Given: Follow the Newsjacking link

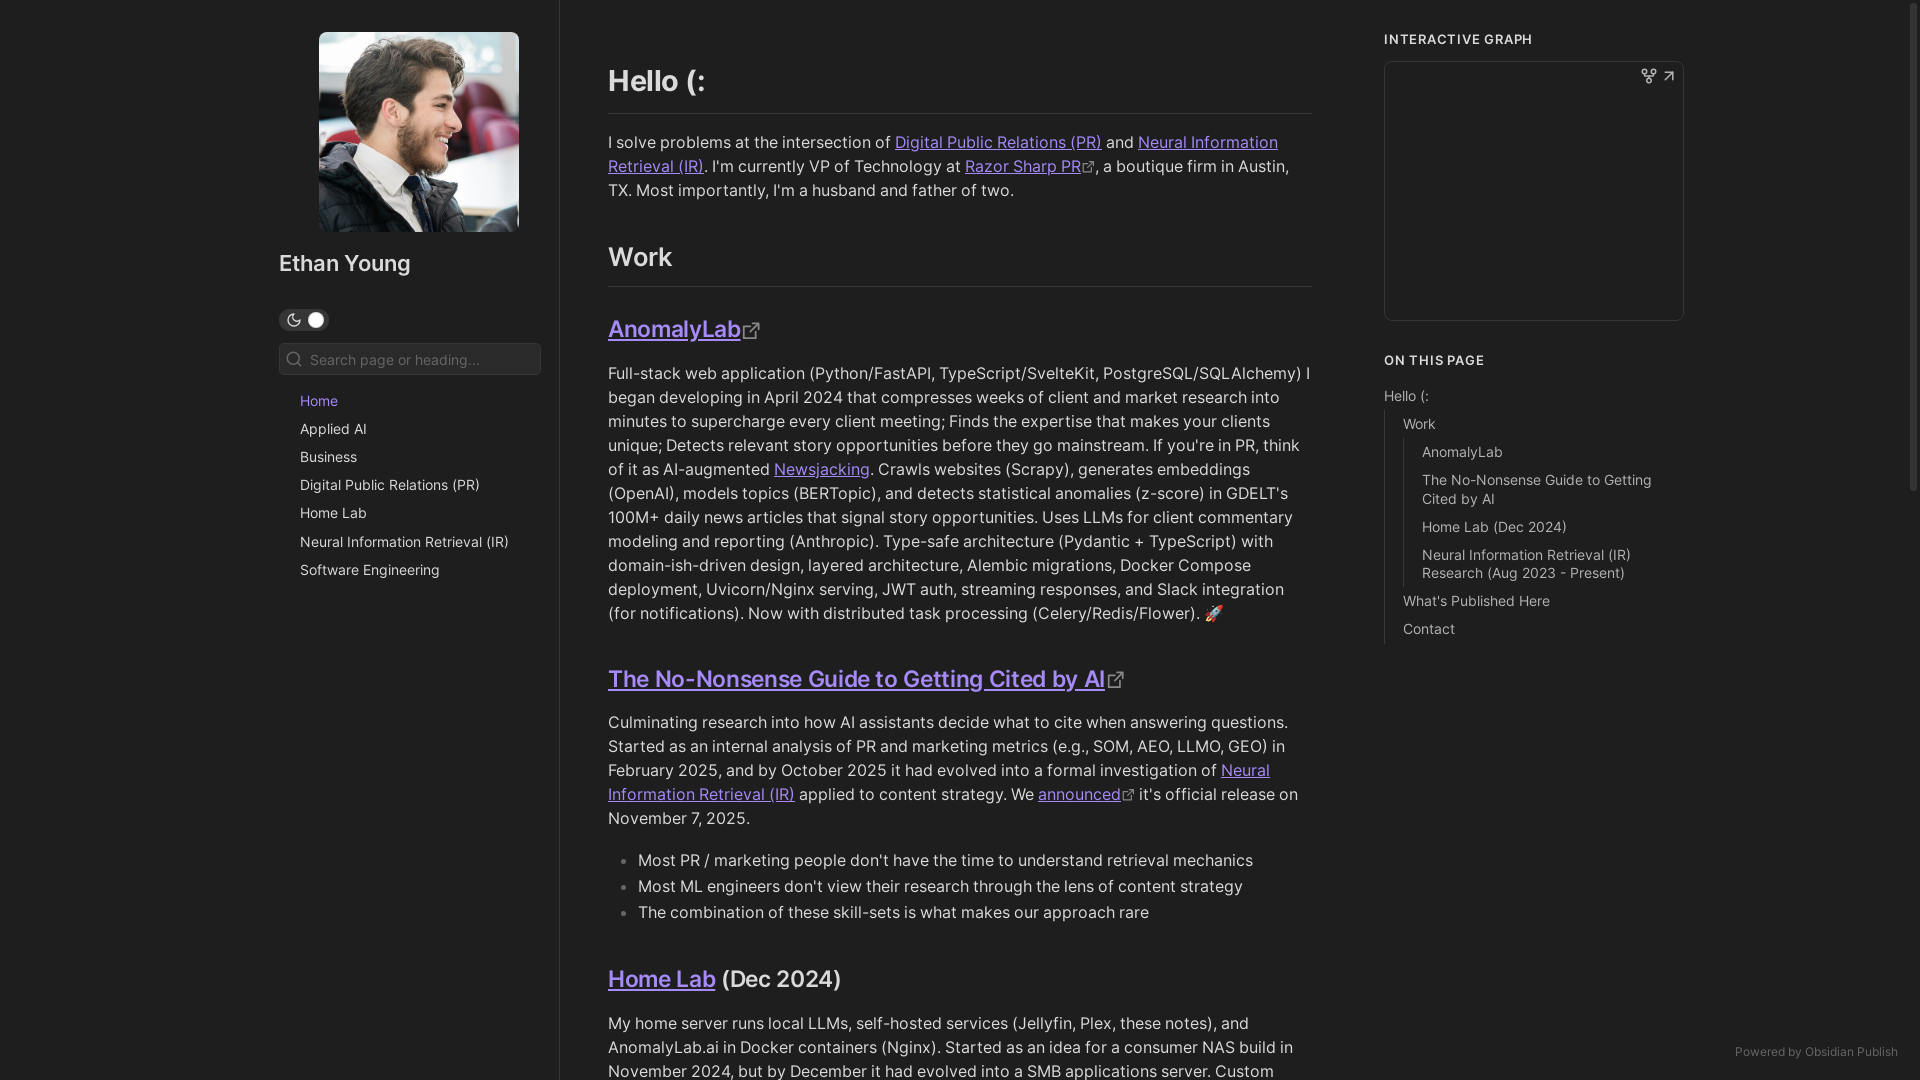Looking at the screenshot, I should (822, 469).
